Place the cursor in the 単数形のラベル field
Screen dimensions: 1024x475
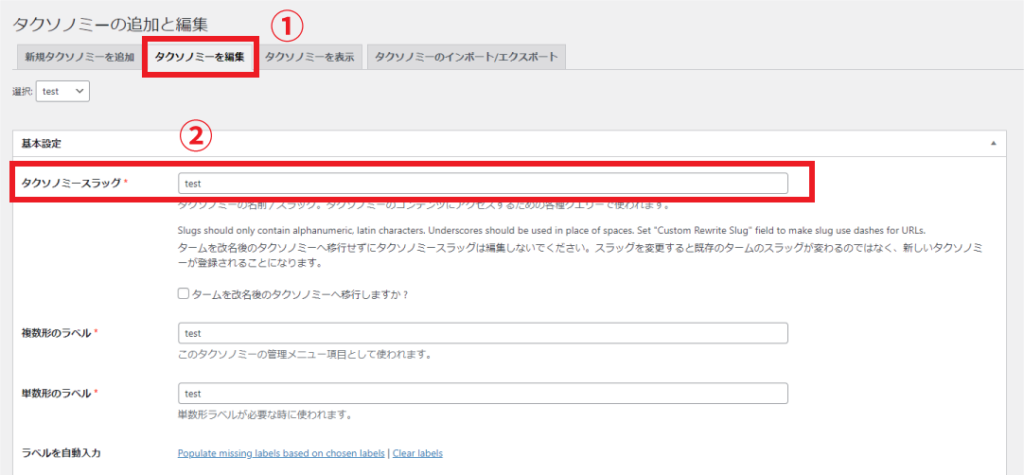click(x=482, y=394)
